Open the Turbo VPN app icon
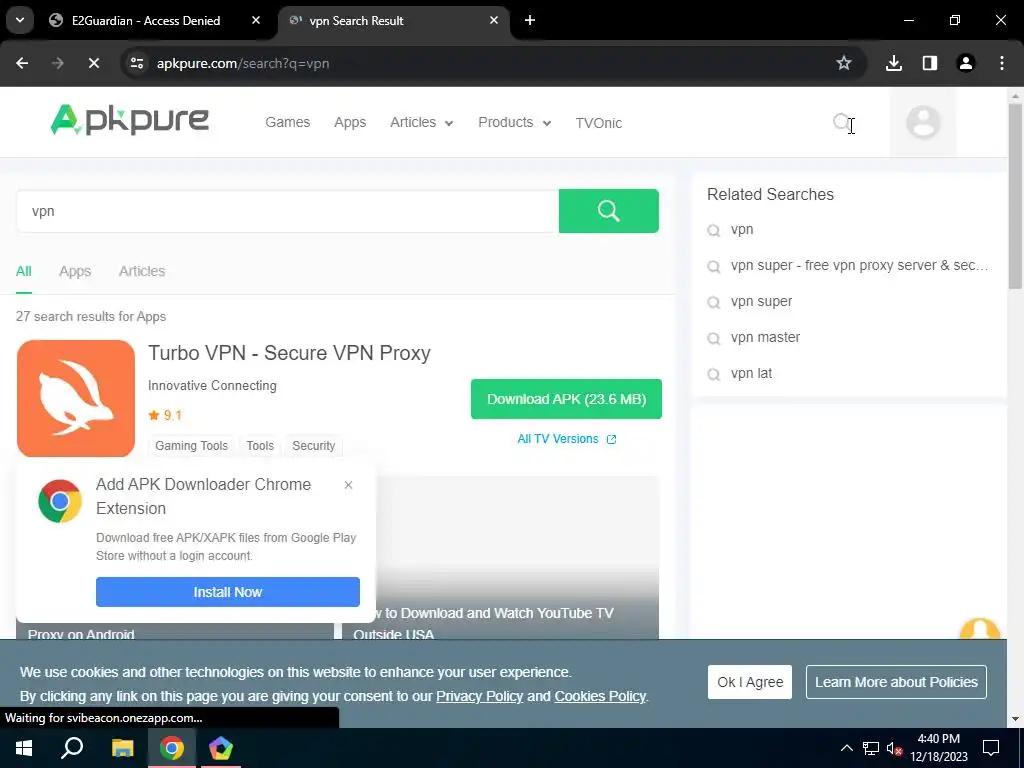 tap(76, 398)
